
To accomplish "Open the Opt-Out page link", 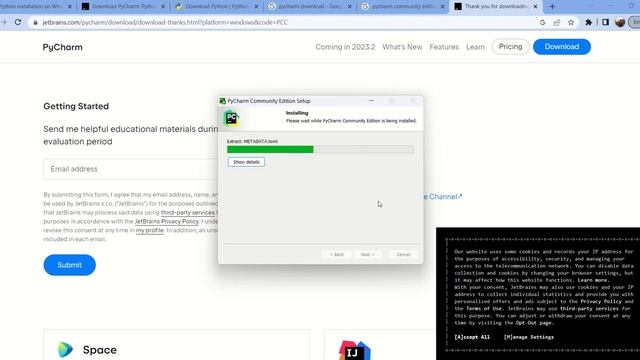I will 533,323.
